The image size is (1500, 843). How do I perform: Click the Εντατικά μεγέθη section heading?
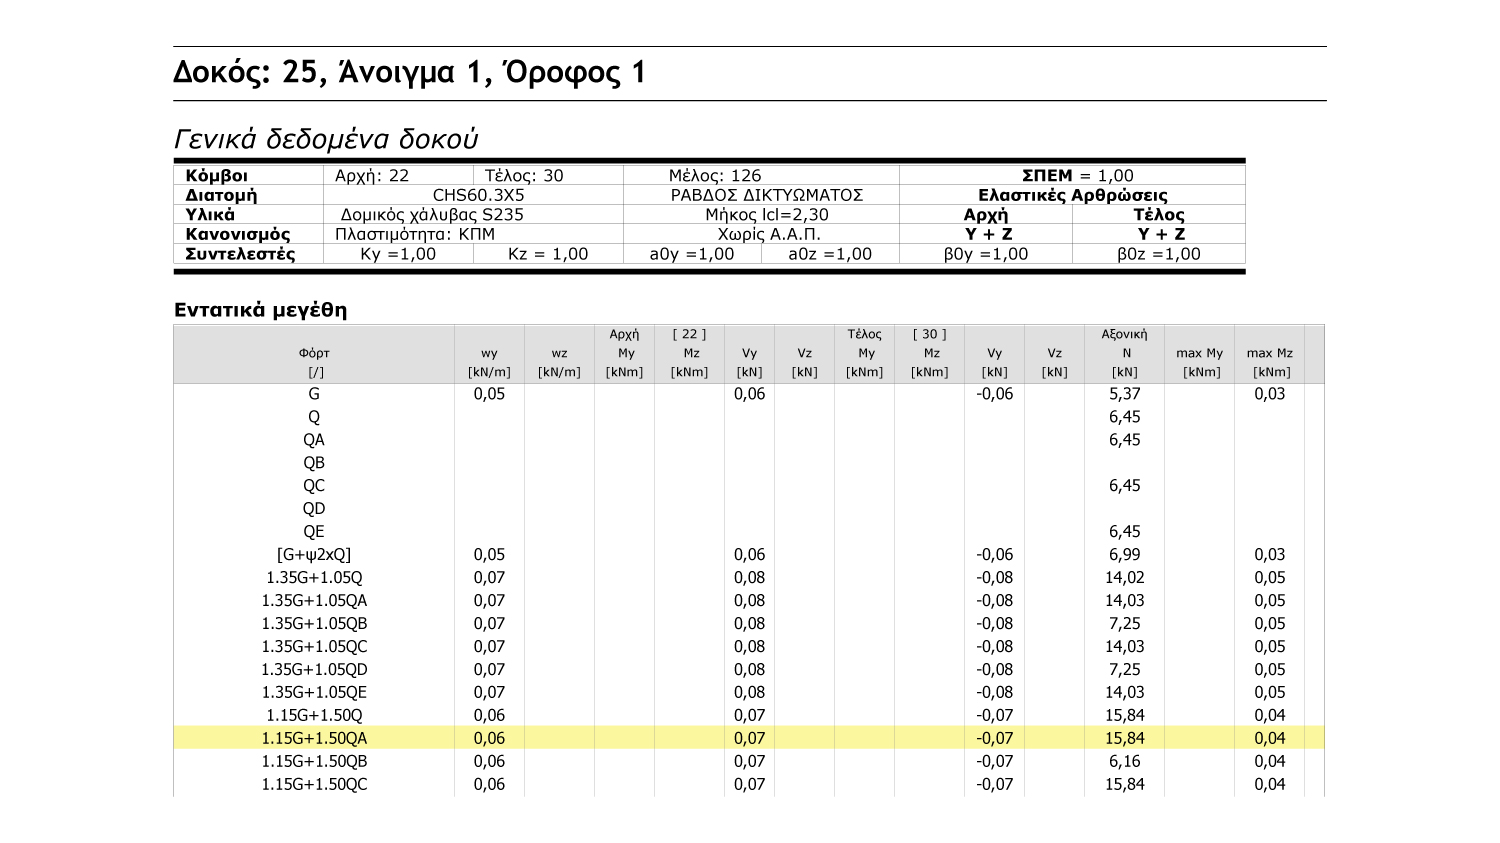[x=260, y=310]
